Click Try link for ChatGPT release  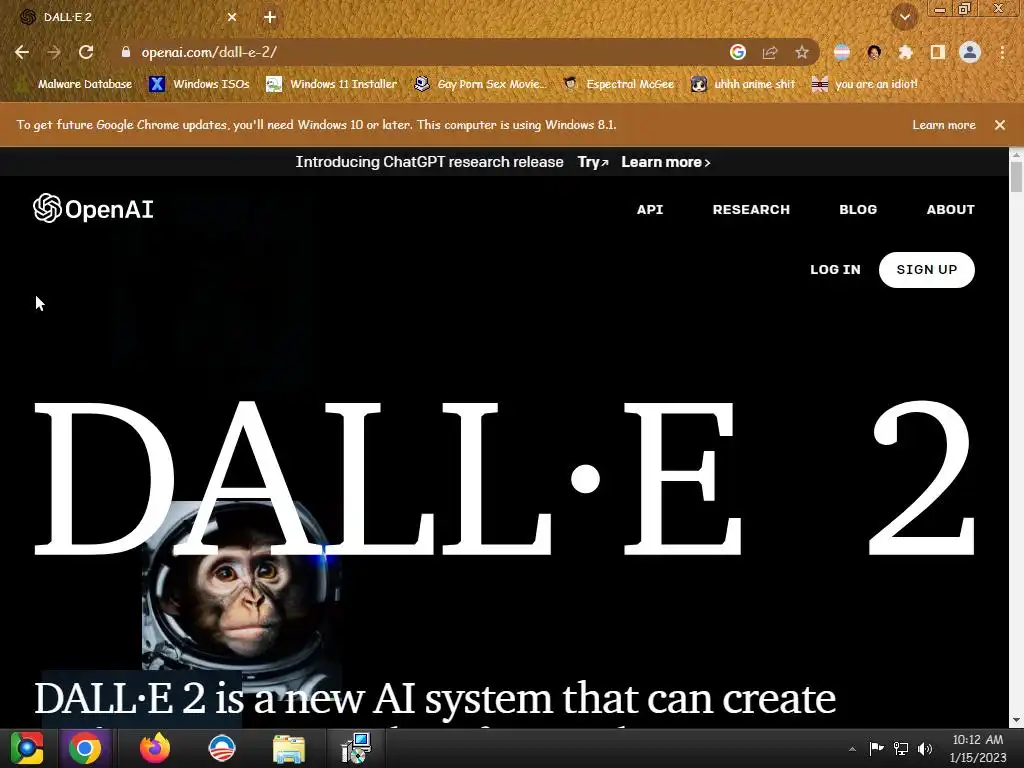pyautogui.click(x=592, y=162)
